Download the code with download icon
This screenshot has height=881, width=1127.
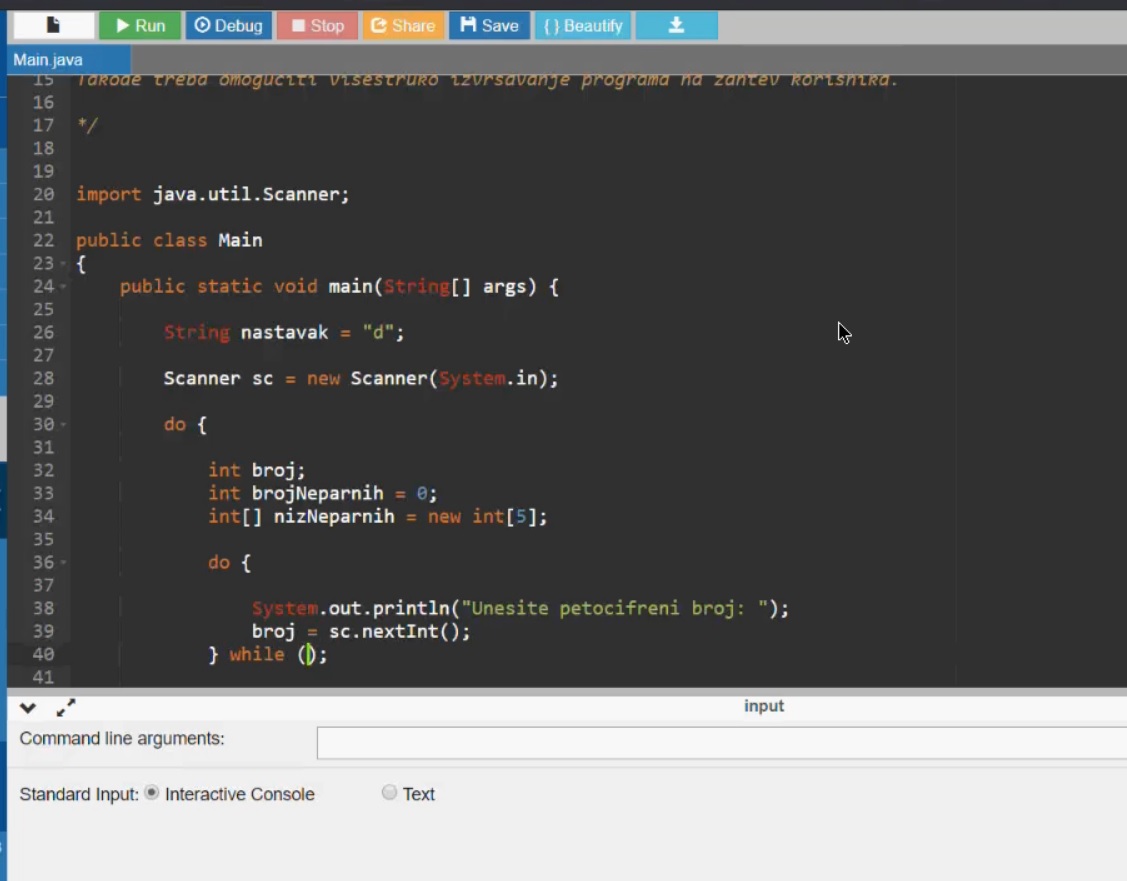click(x=676, y=26)
